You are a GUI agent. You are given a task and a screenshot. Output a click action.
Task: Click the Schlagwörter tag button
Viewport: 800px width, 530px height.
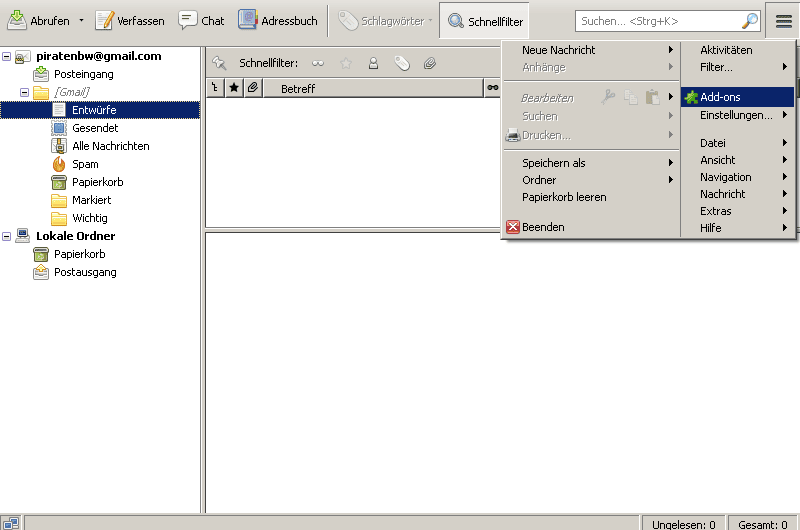tap(385, 21)
